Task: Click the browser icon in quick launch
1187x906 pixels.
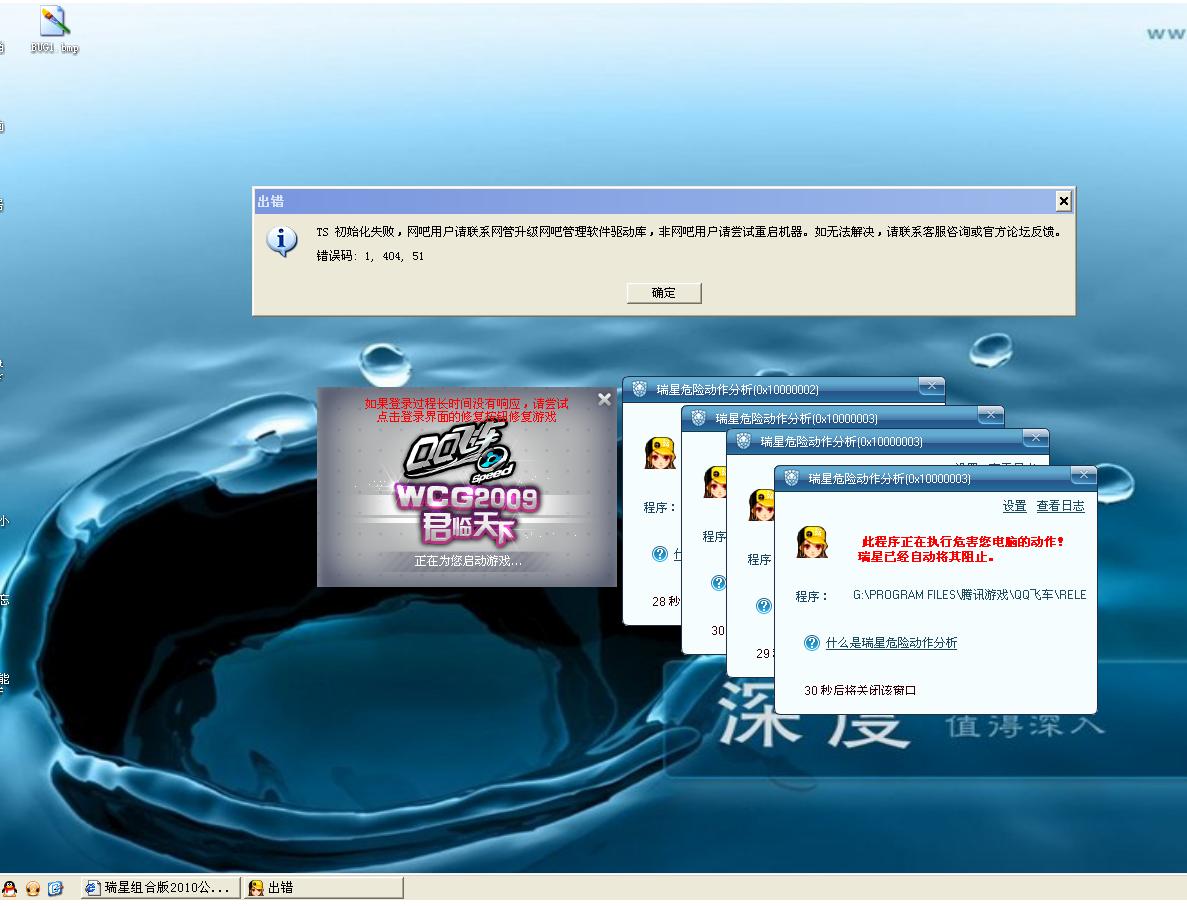Action: [x=55, y=889]
